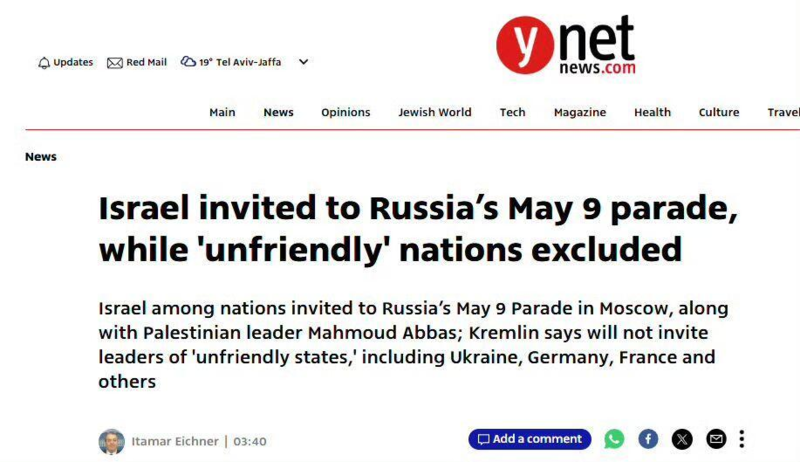Click the Add a comment button

[x=530, y=439]
